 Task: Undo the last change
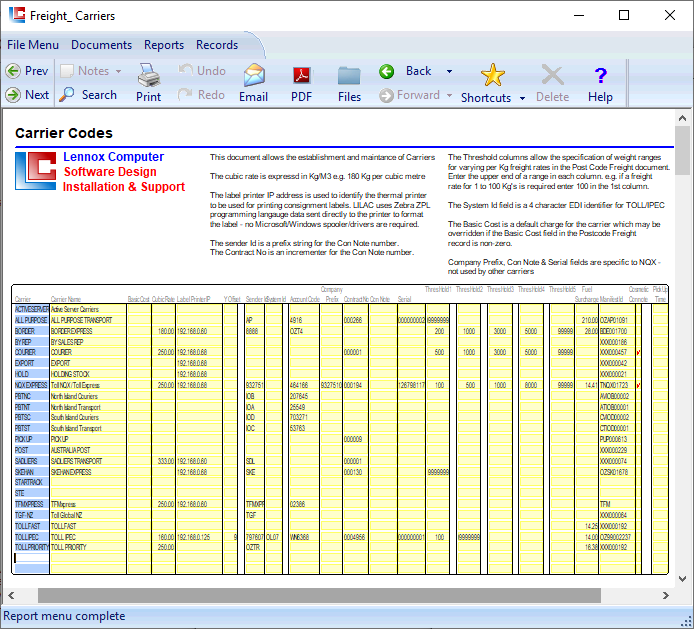coord(202,71)
